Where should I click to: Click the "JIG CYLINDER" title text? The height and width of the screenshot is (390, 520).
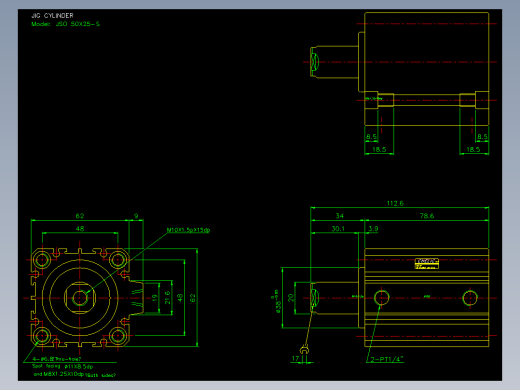tap(52, 16)
